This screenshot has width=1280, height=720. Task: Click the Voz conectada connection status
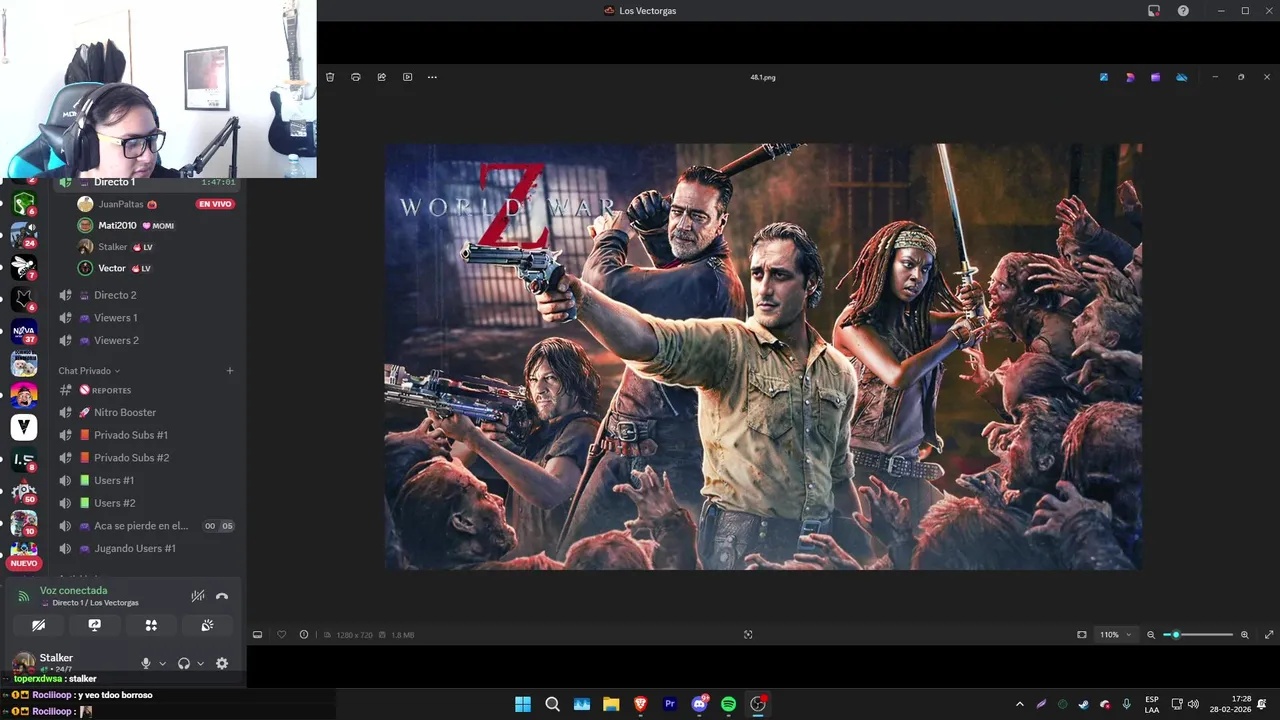pyautogui.click(x=73, y=591)
